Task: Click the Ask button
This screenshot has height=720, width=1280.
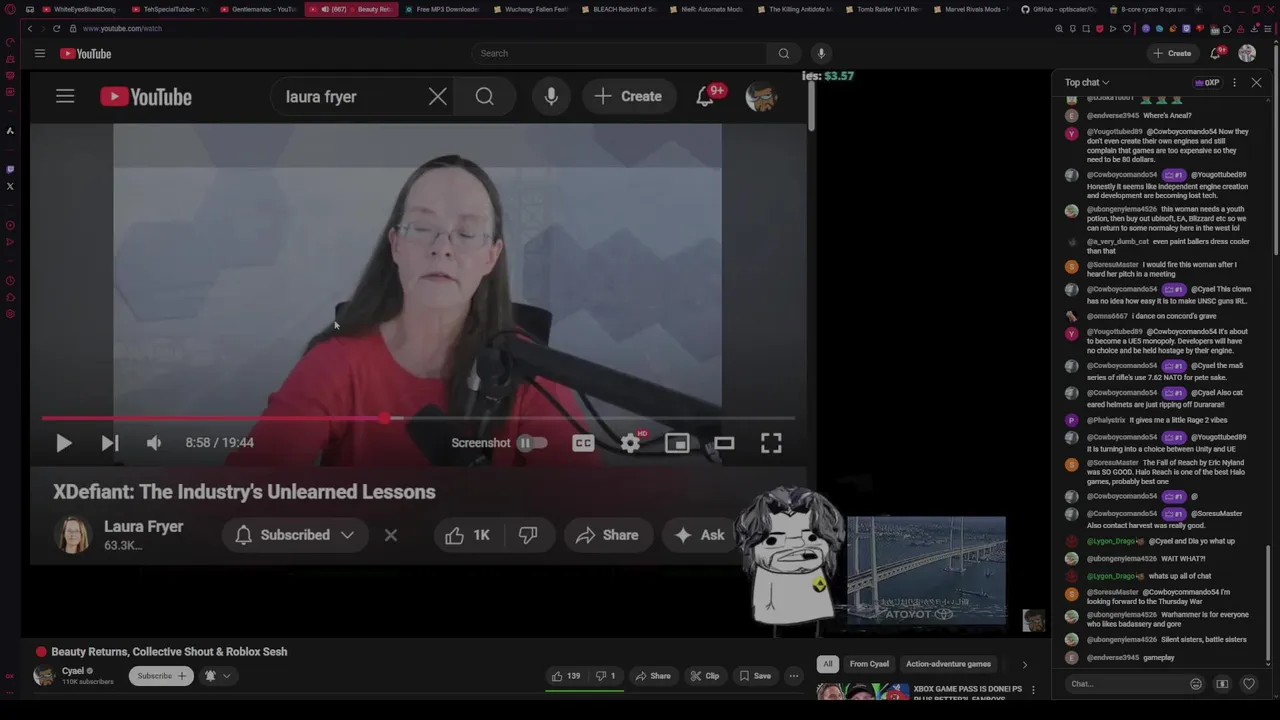Action: [x=700, y=535]
